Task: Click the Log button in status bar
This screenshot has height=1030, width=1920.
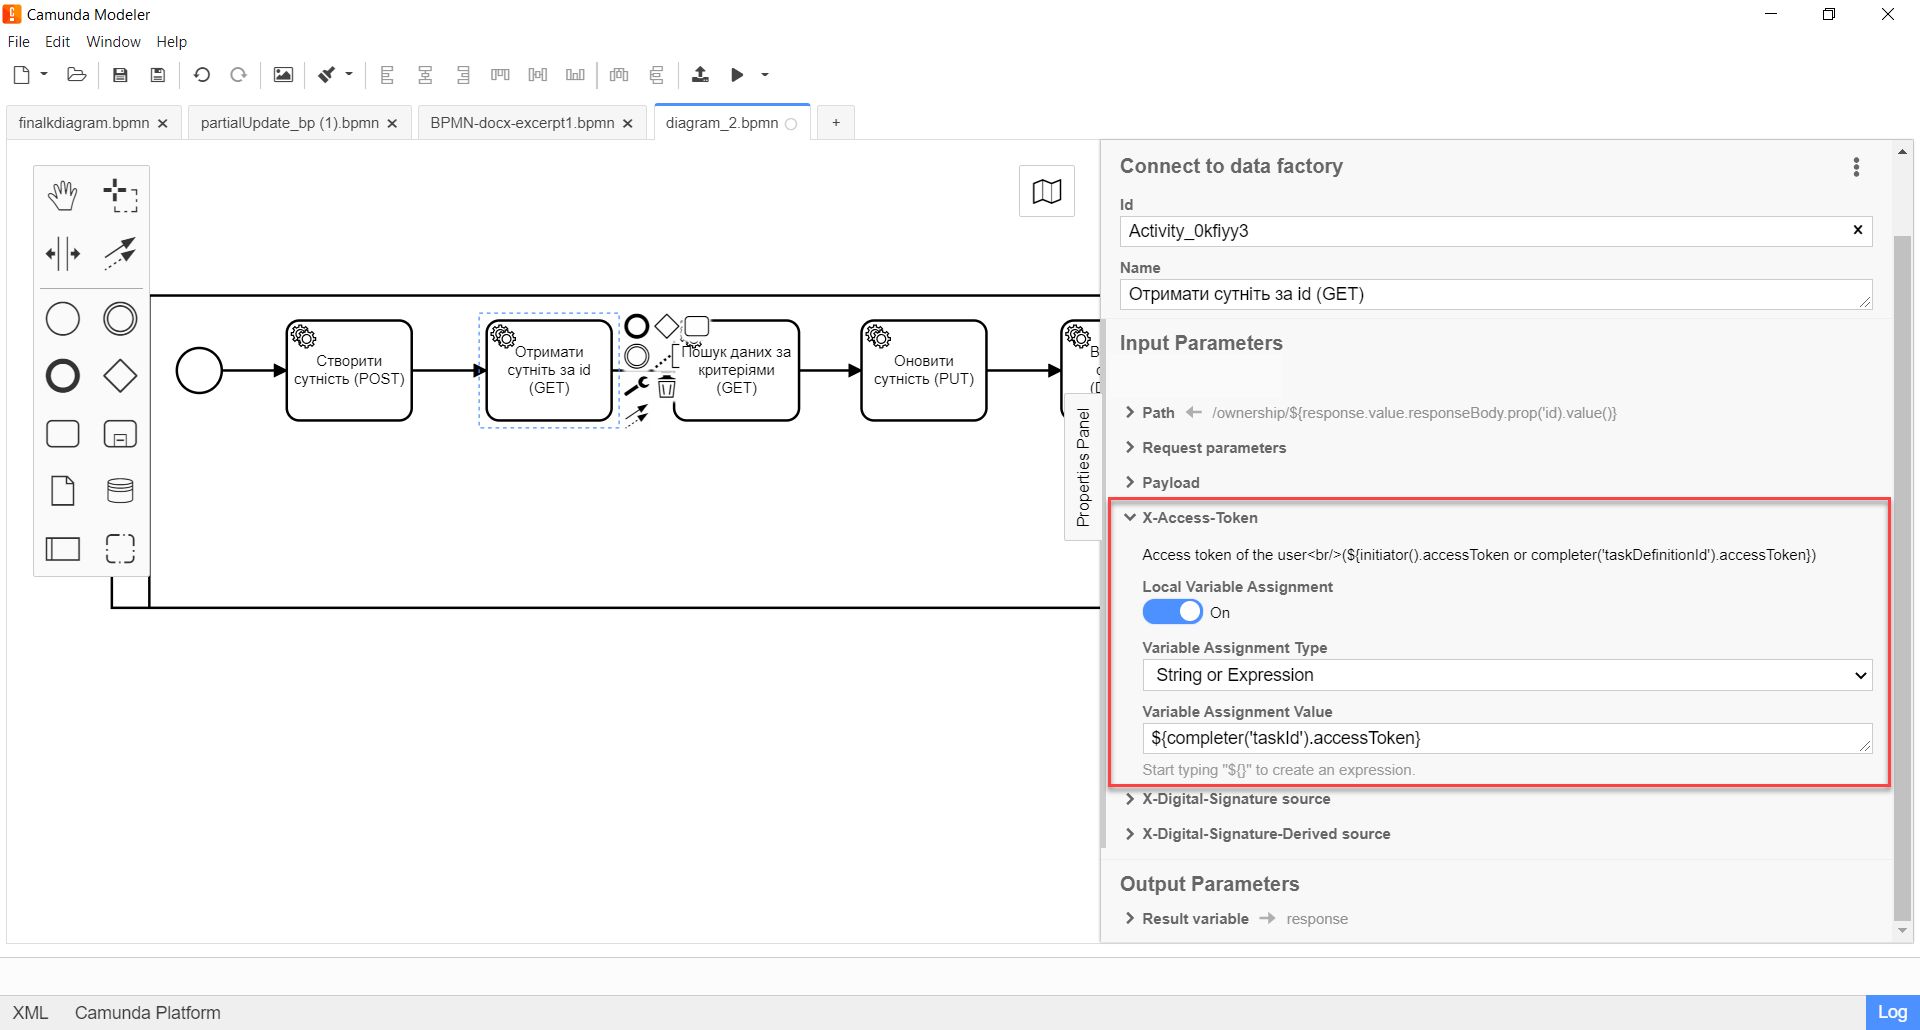Action: (1892, 1012)
